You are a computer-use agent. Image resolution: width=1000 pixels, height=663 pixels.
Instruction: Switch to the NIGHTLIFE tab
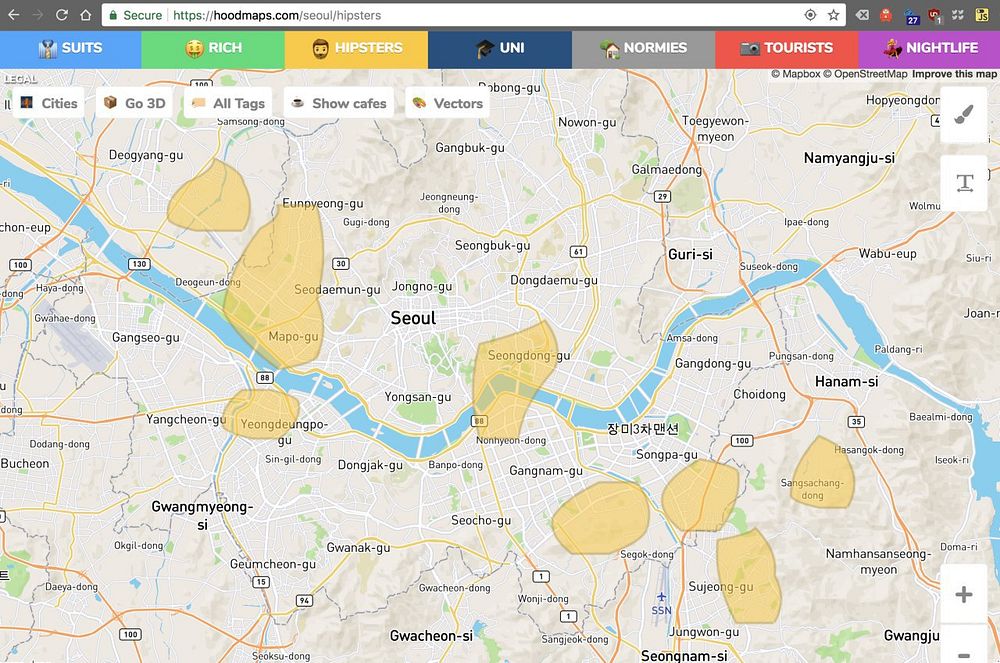click(x=930, y=48)
